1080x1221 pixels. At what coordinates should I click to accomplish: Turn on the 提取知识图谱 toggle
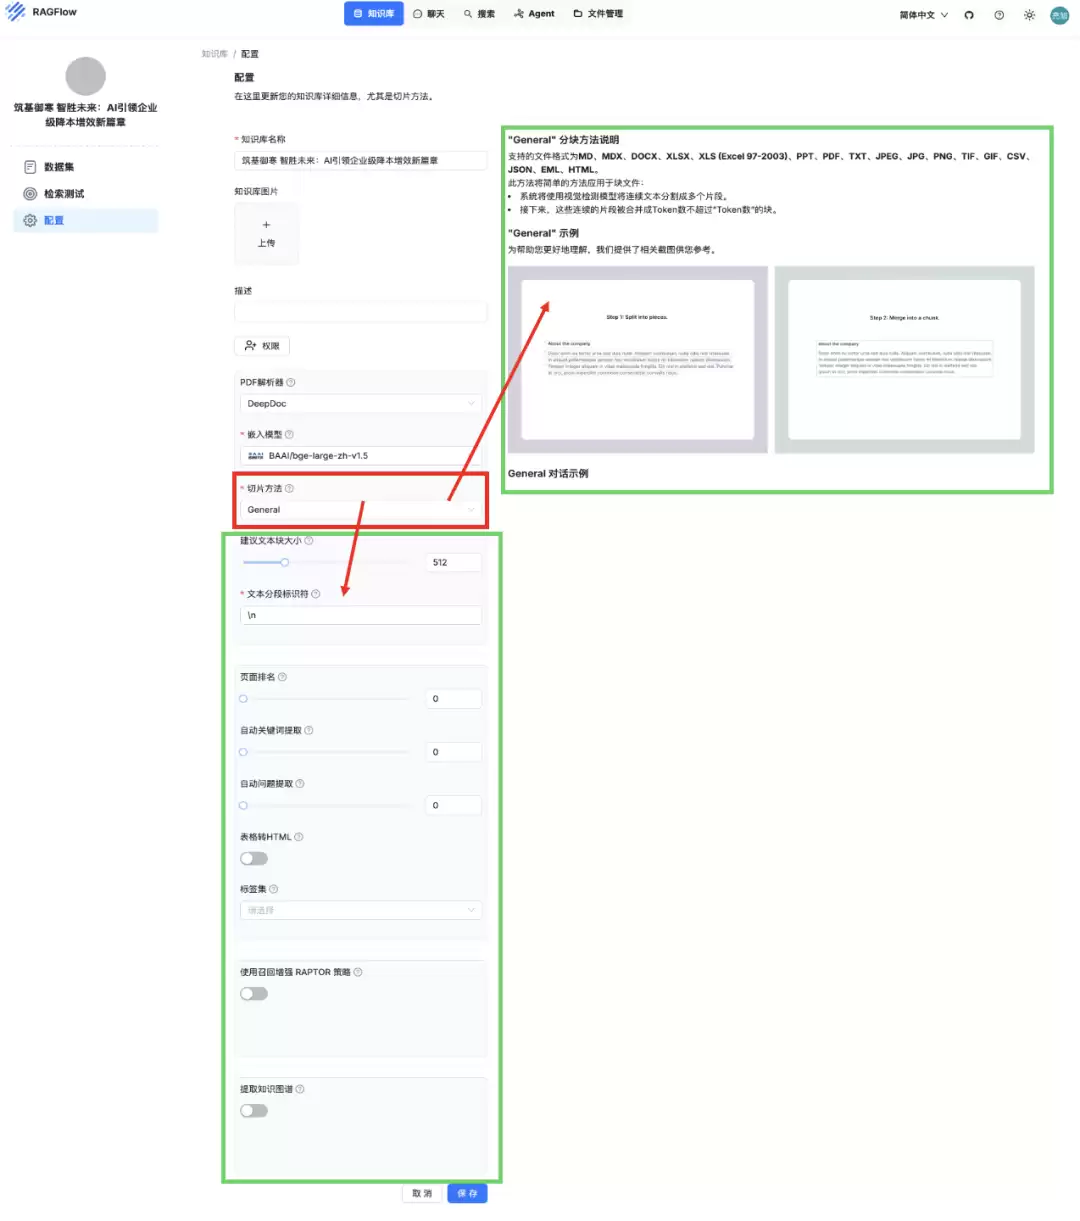254,1110
